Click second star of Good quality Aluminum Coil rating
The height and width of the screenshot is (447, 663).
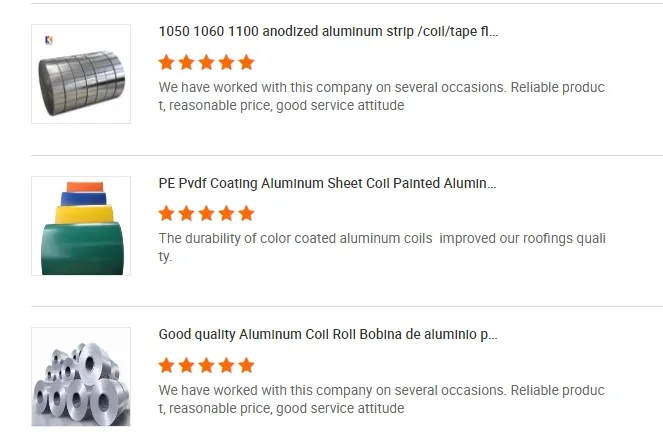(x=187, y=365)
